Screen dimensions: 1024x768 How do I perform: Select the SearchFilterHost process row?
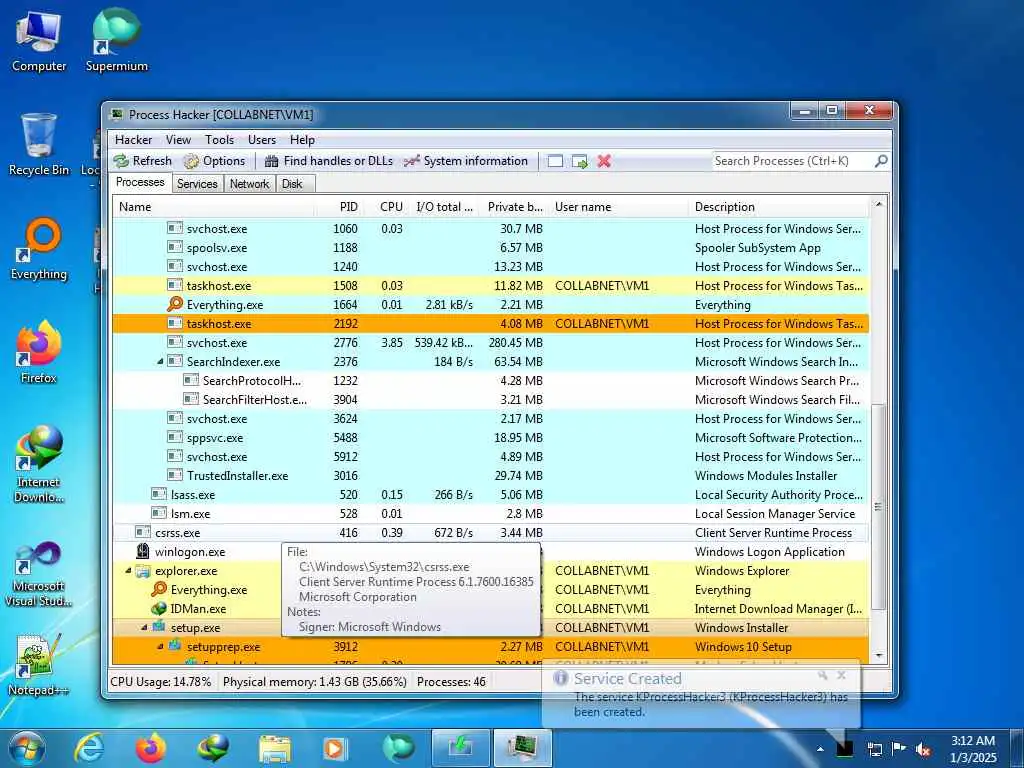pos(491,400)
